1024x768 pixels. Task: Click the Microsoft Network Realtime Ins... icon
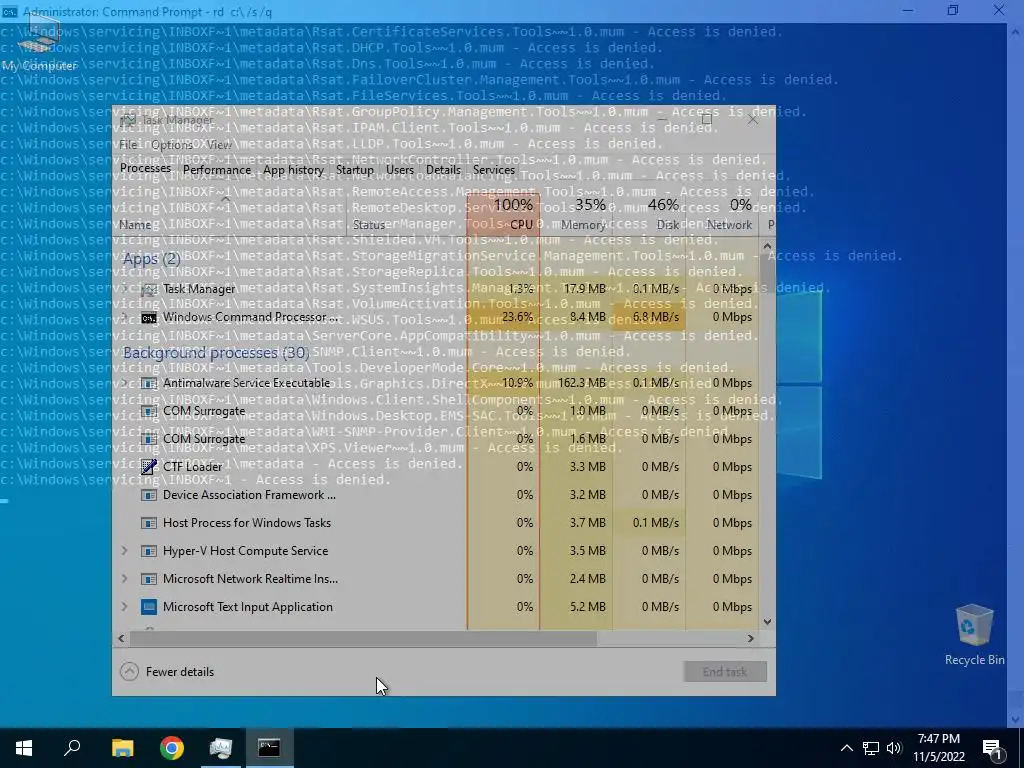(x=149, y=579)
